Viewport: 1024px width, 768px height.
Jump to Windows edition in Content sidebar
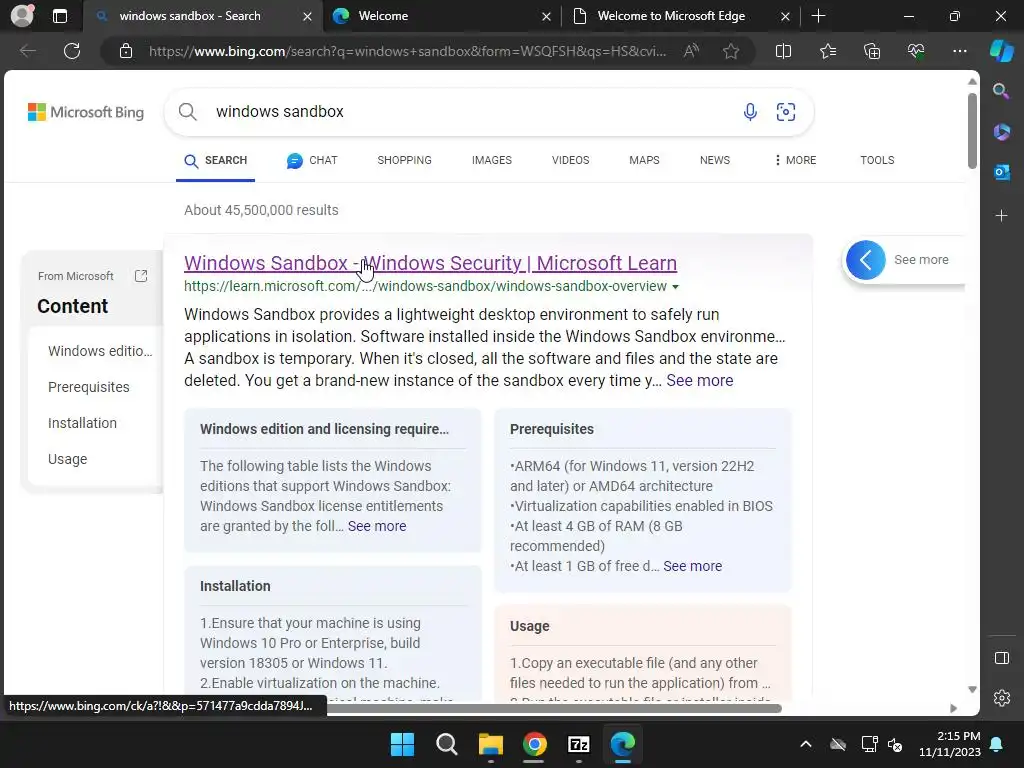(100, 351)
